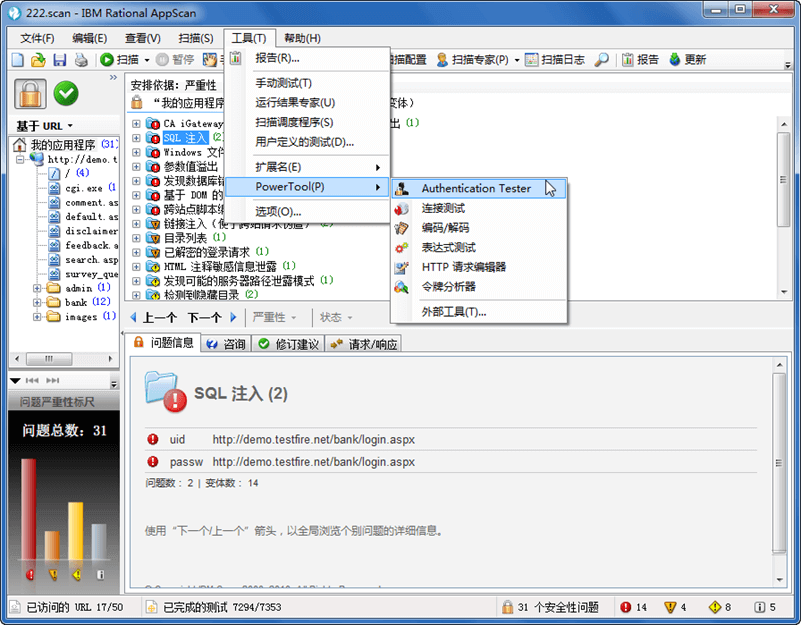Click the Print toolbar icon

point(81,60)
